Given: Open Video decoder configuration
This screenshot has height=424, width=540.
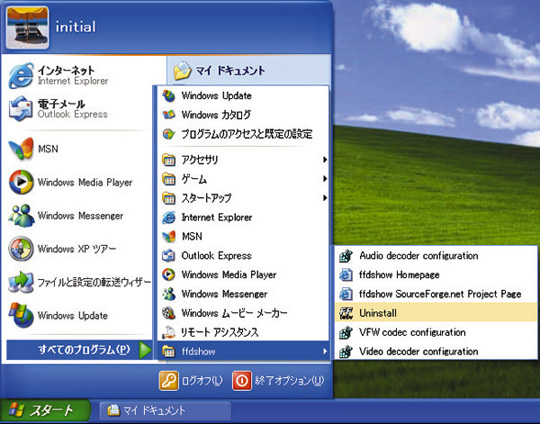Looking at the screenshot, I should click(x=436, y=351).
